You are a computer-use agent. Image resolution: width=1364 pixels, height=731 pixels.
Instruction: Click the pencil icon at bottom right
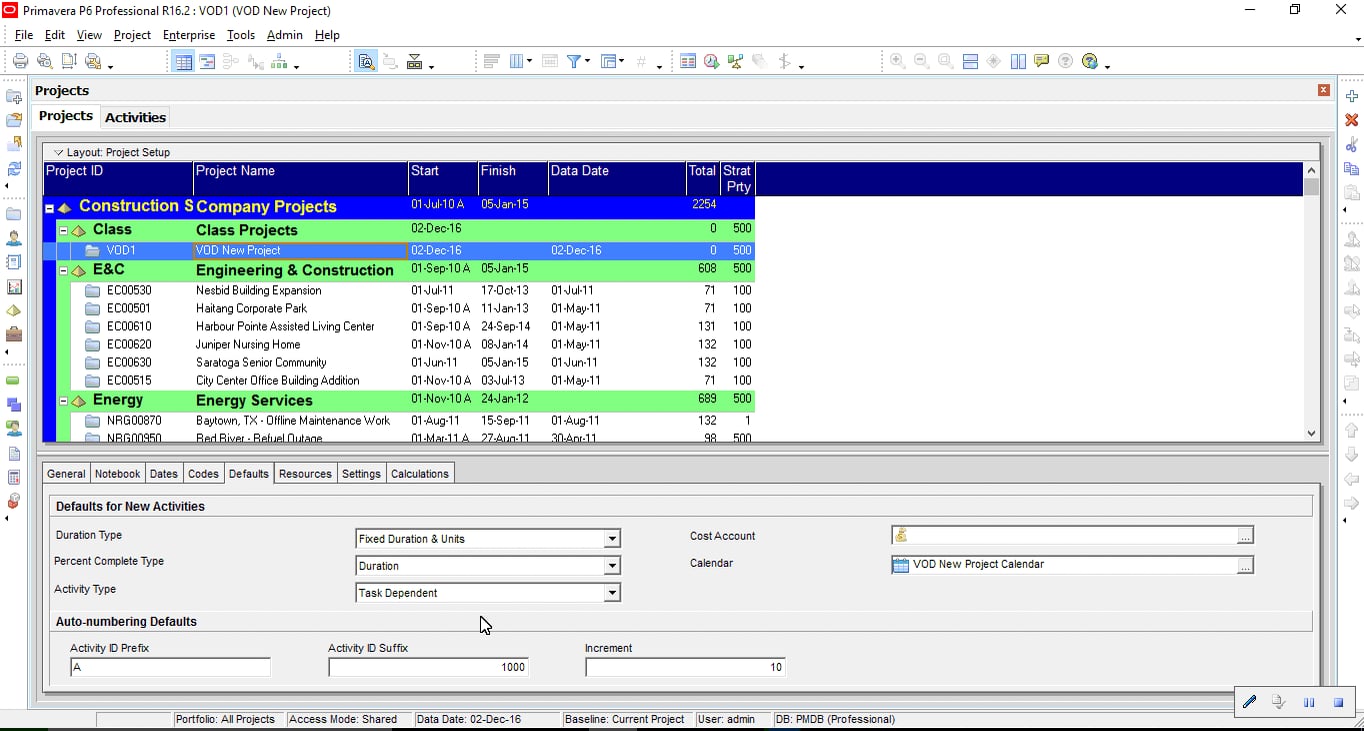[x=1249, y=702]
